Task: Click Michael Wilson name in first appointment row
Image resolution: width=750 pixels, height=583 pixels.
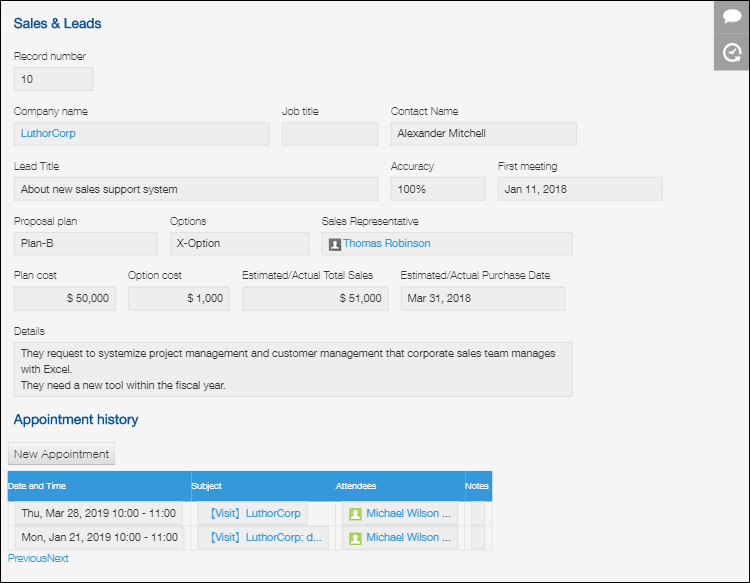Action: click(x=407, y=513)
